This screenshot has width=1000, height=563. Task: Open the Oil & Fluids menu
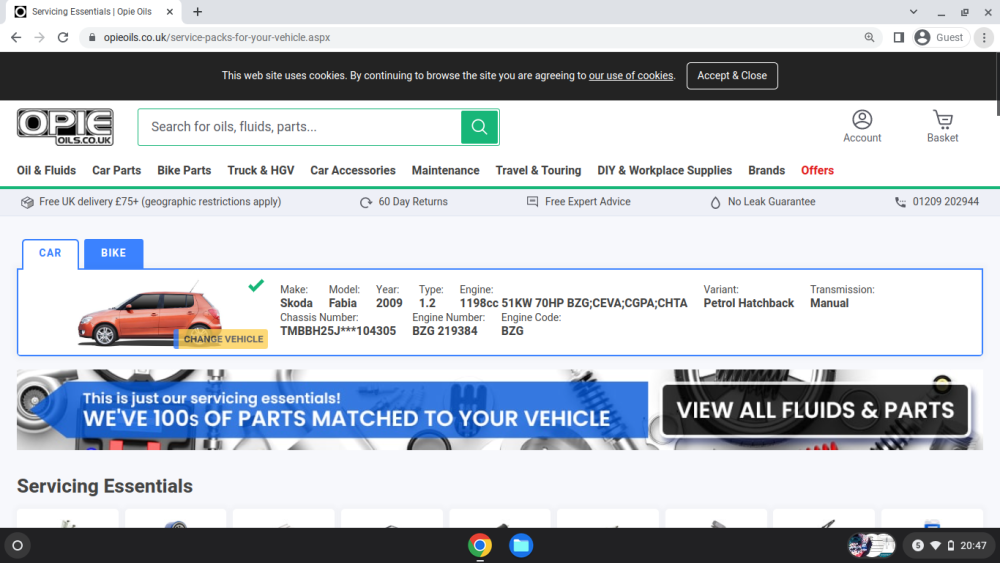pos(46,170)
